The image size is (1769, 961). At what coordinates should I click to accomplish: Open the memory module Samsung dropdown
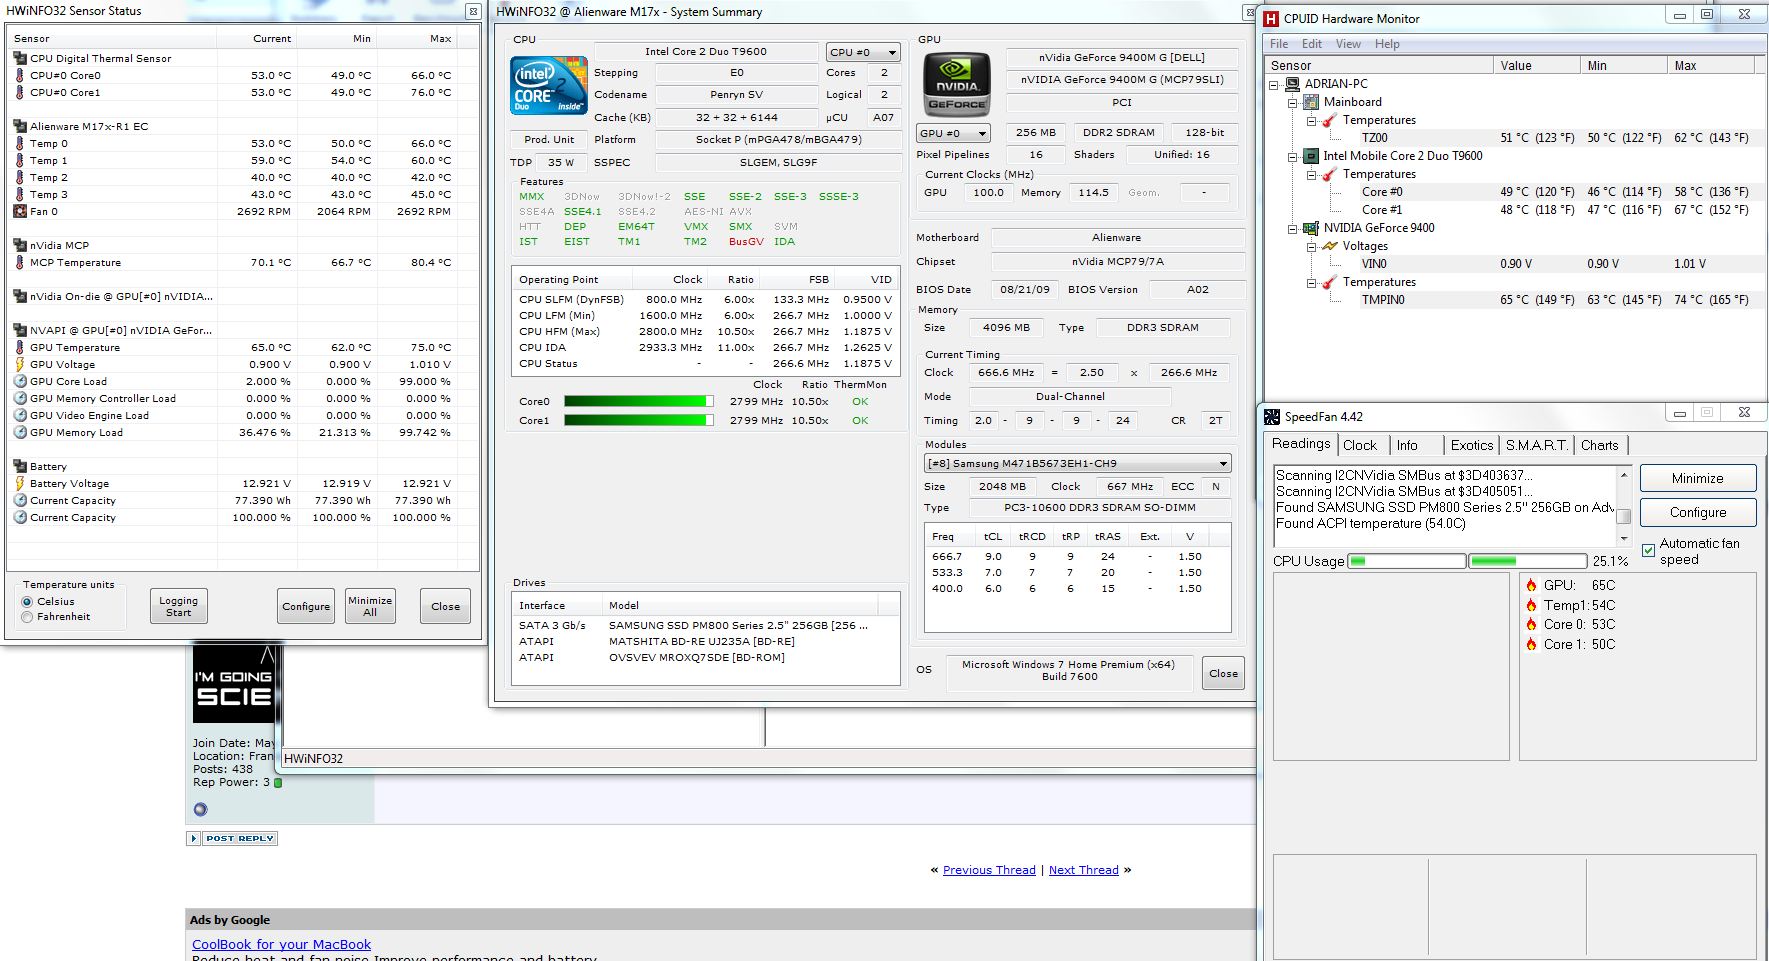(1077, 463)
